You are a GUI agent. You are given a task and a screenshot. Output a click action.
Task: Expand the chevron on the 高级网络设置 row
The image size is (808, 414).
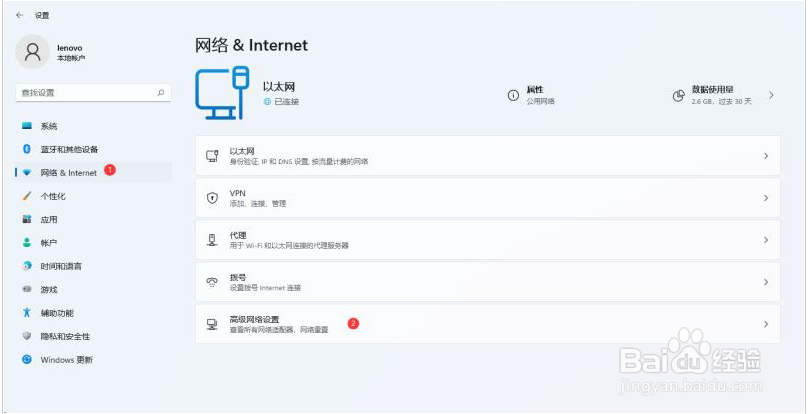coord(766,324)
